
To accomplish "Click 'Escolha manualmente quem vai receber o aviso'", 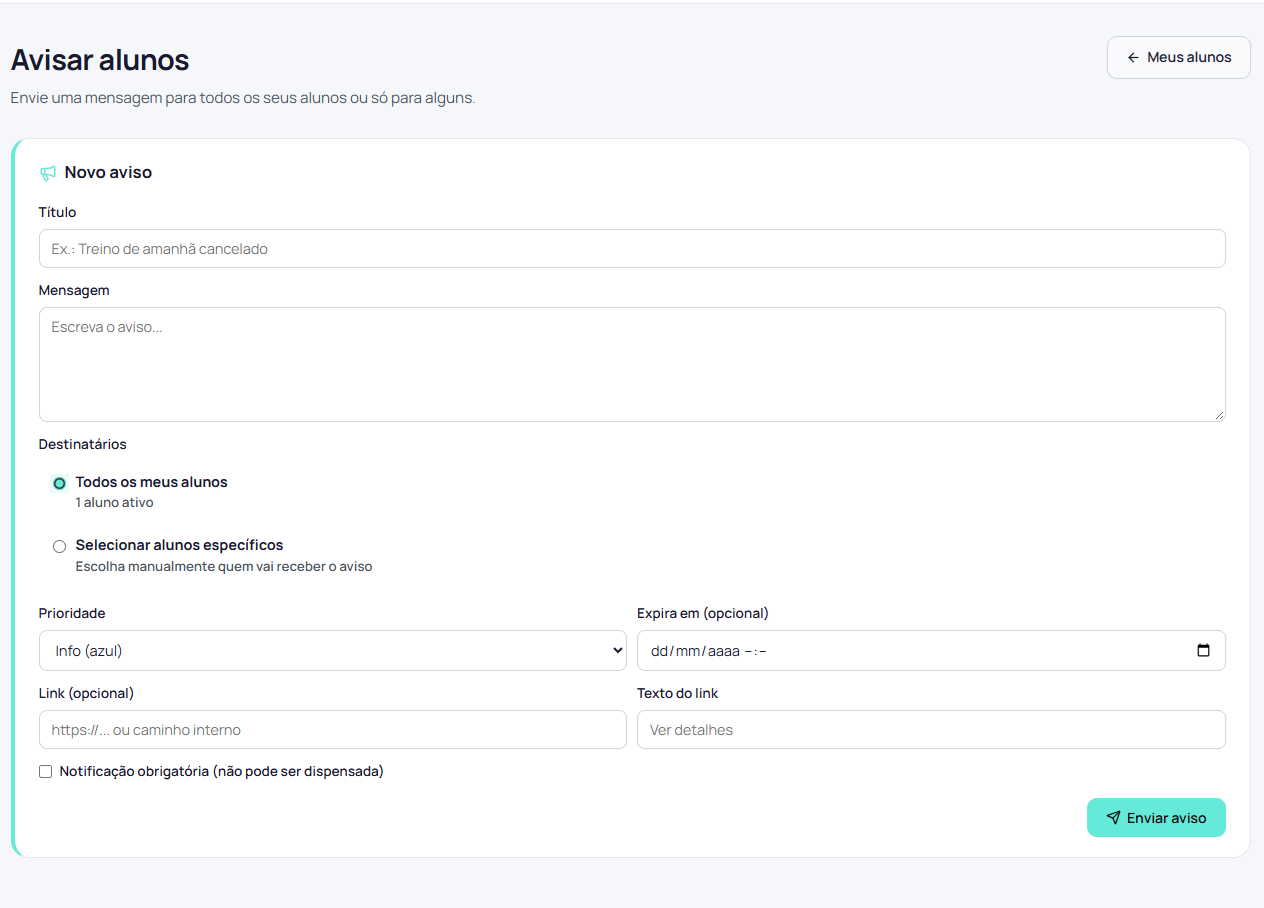I will coord(224,567).
